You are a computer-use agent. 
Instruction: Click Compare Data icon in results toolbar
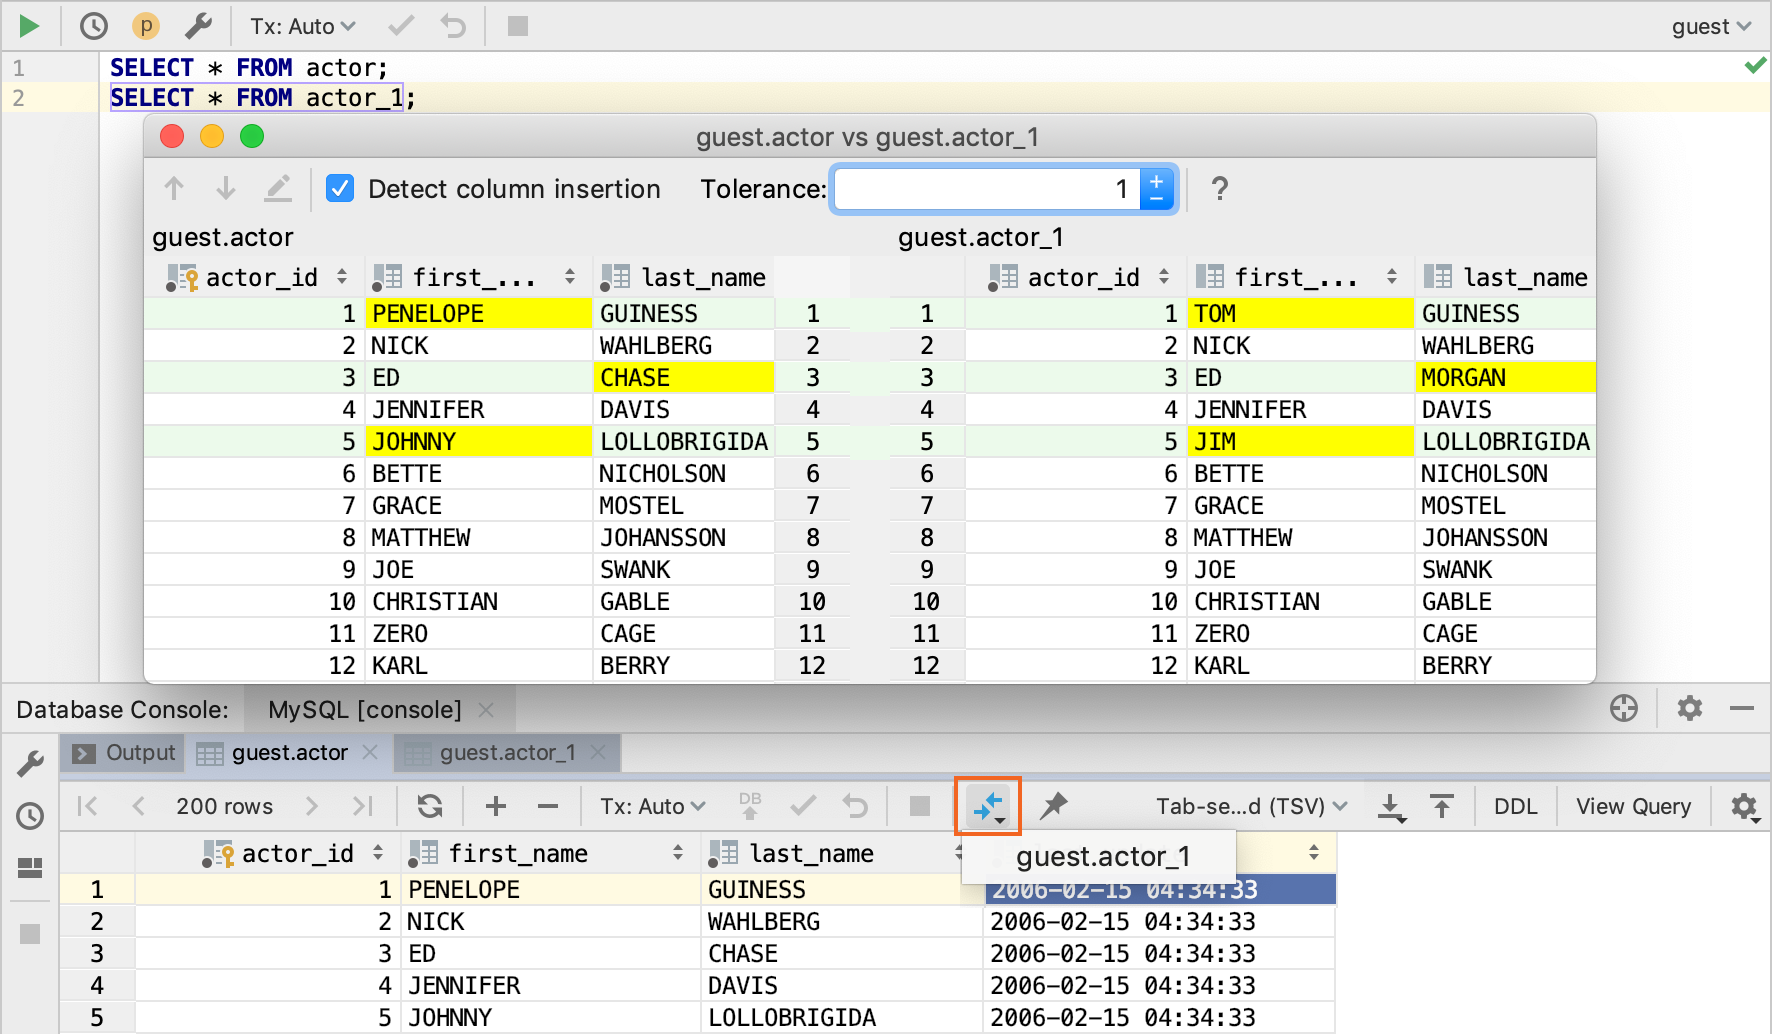(988, 806)
